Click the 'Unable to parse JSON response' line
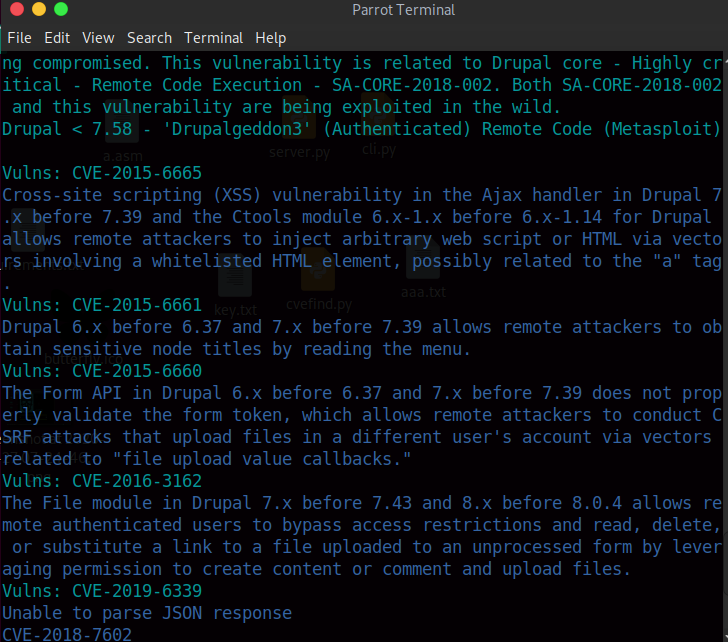This screenshot has height=642, width=728. pos(147,612)
